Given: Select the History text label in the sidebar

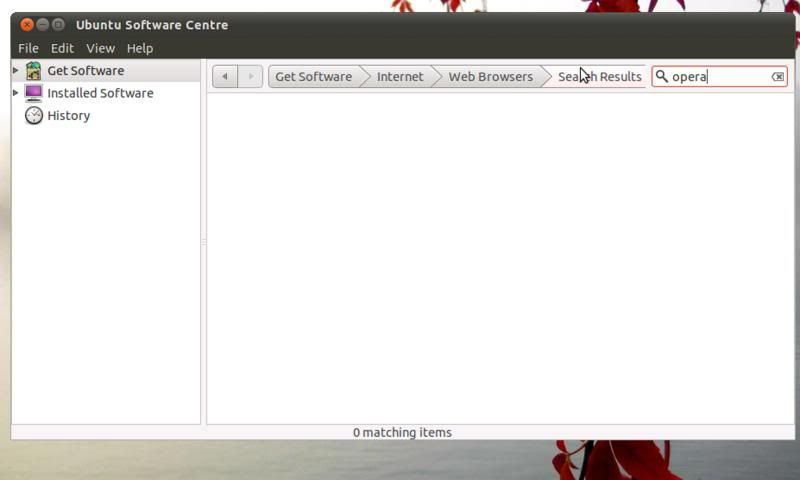Looking at the screenshot, I should (69, 116).
